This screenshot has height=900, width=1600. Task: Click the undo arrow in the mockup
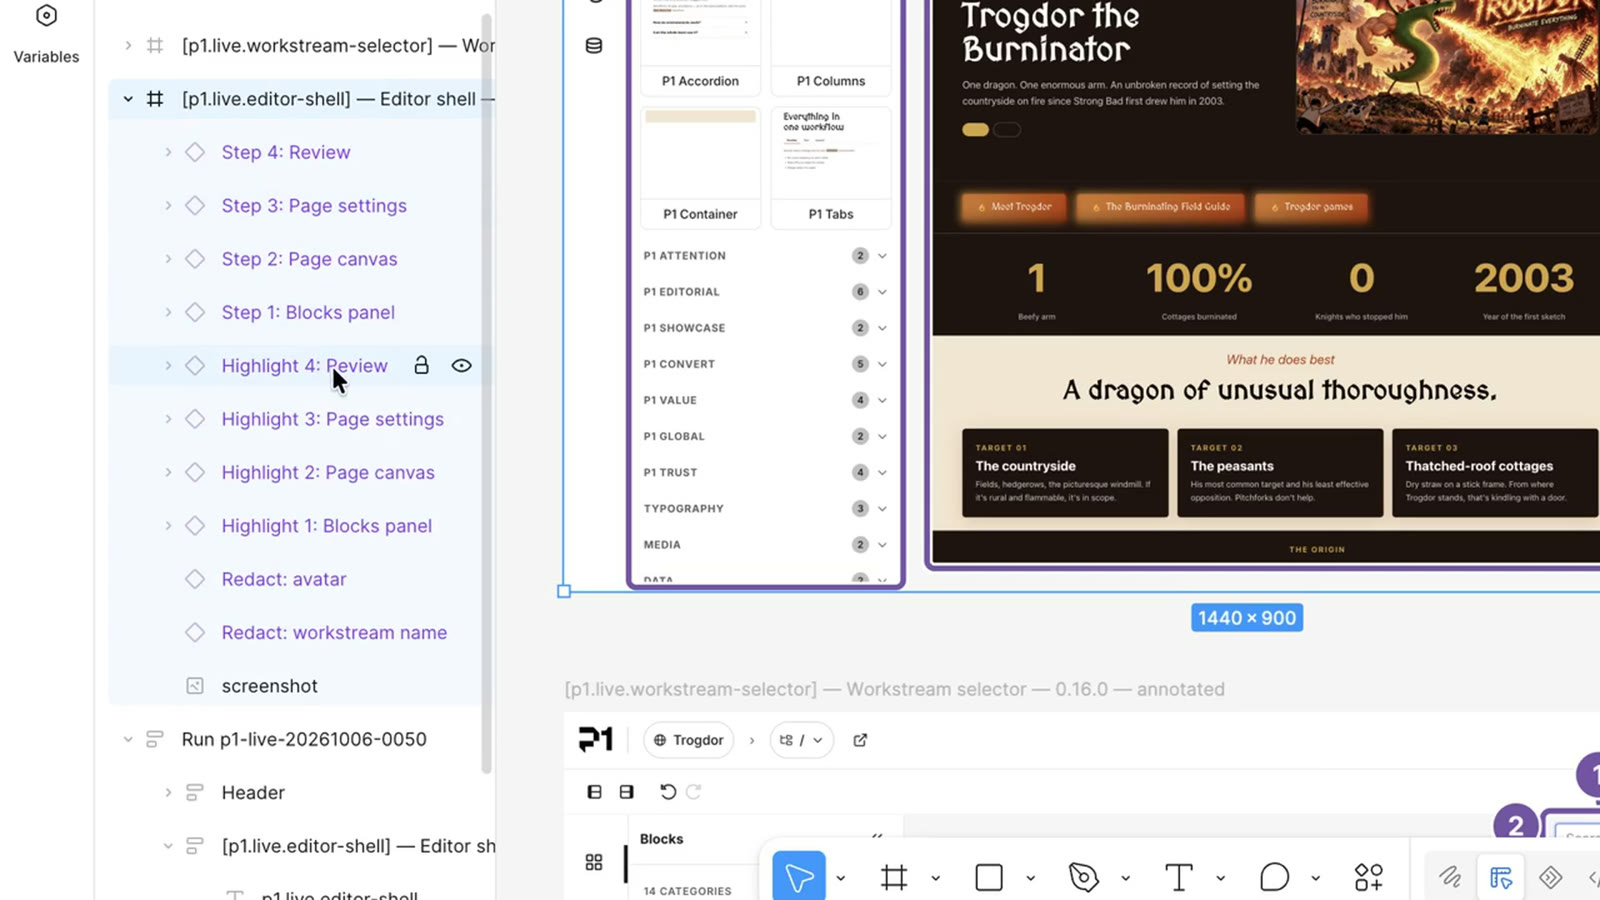point(668,792)
